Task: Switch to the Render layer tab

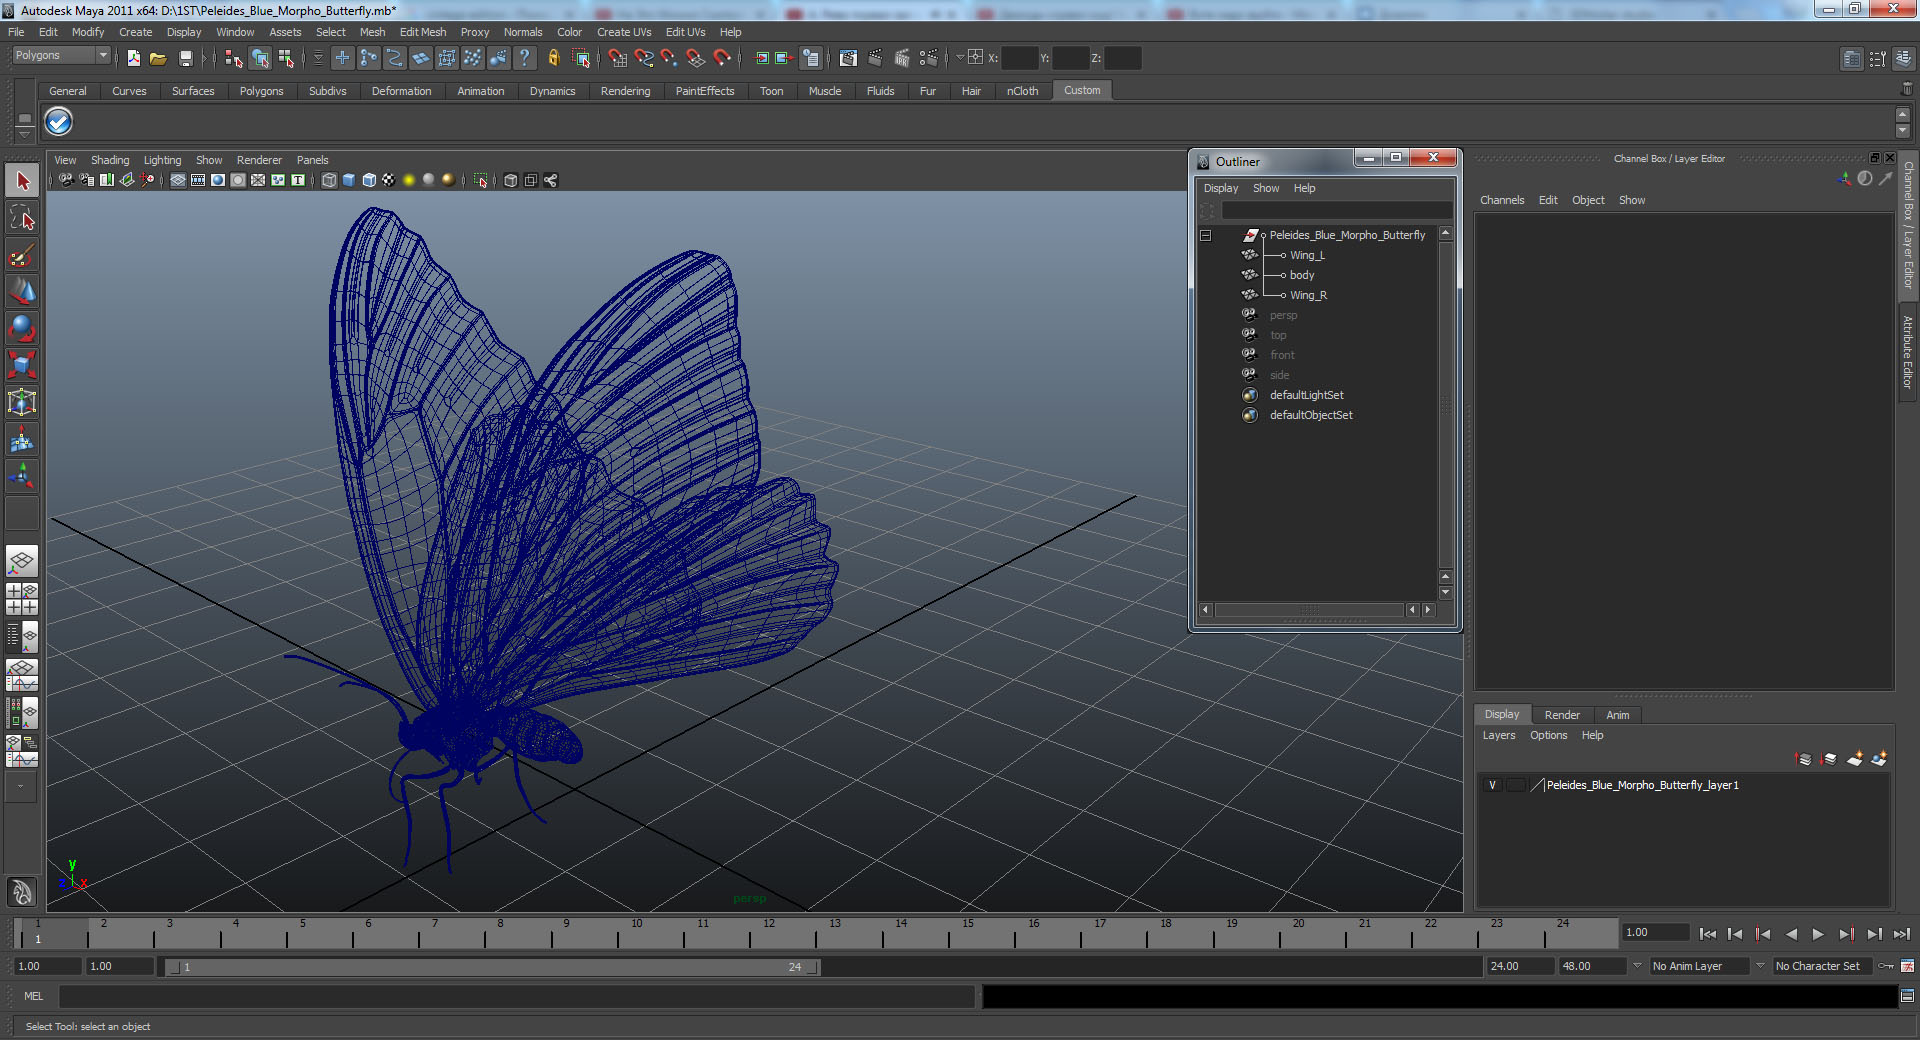Action: click(1562, 715)
